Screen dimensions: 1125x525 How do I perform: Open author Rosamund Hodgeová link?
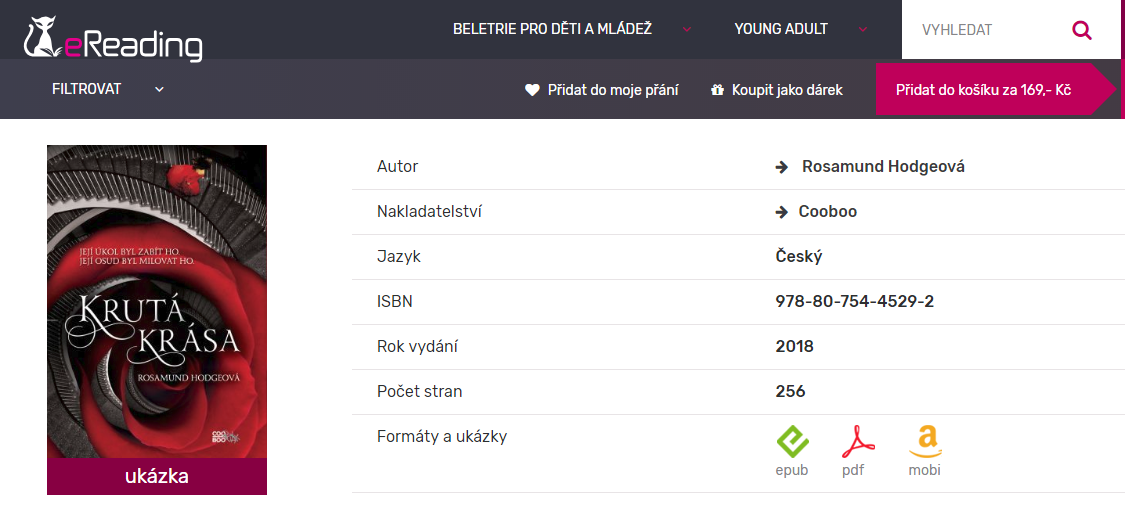pos(883,167)
